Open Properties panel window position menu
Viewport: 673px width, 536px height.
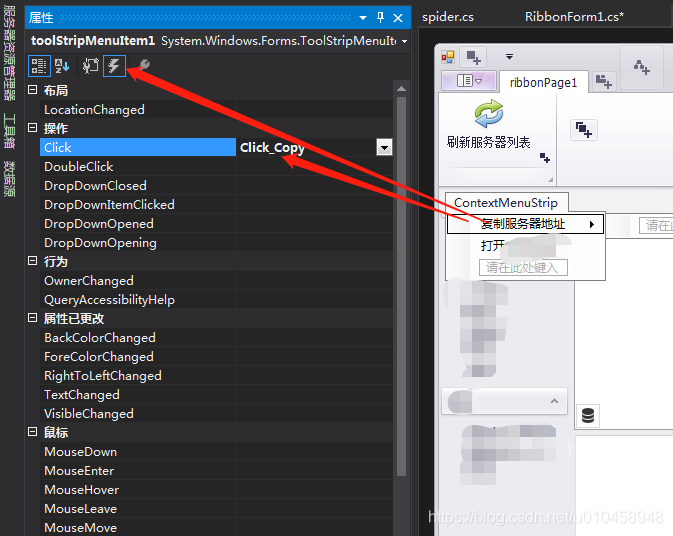363,18
